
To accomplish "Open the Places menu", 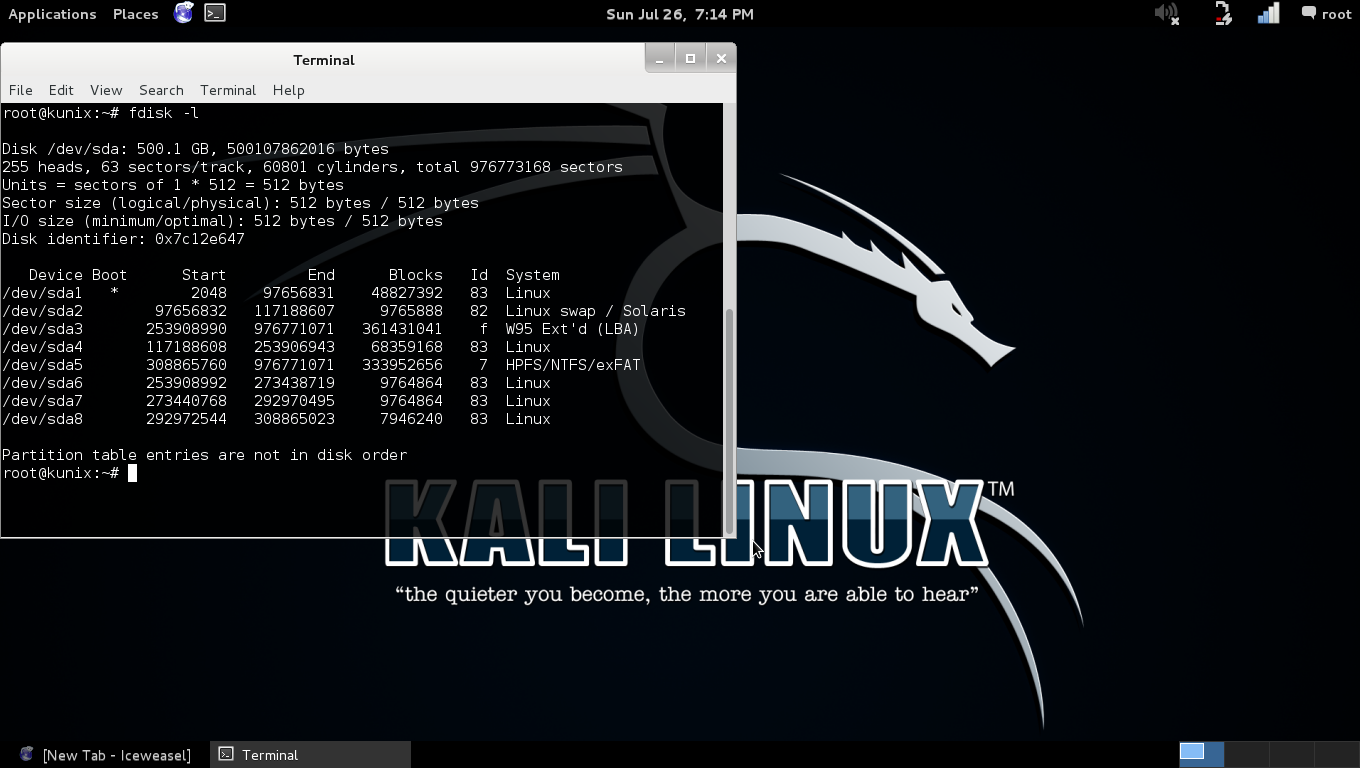I will tap(135, 14).
